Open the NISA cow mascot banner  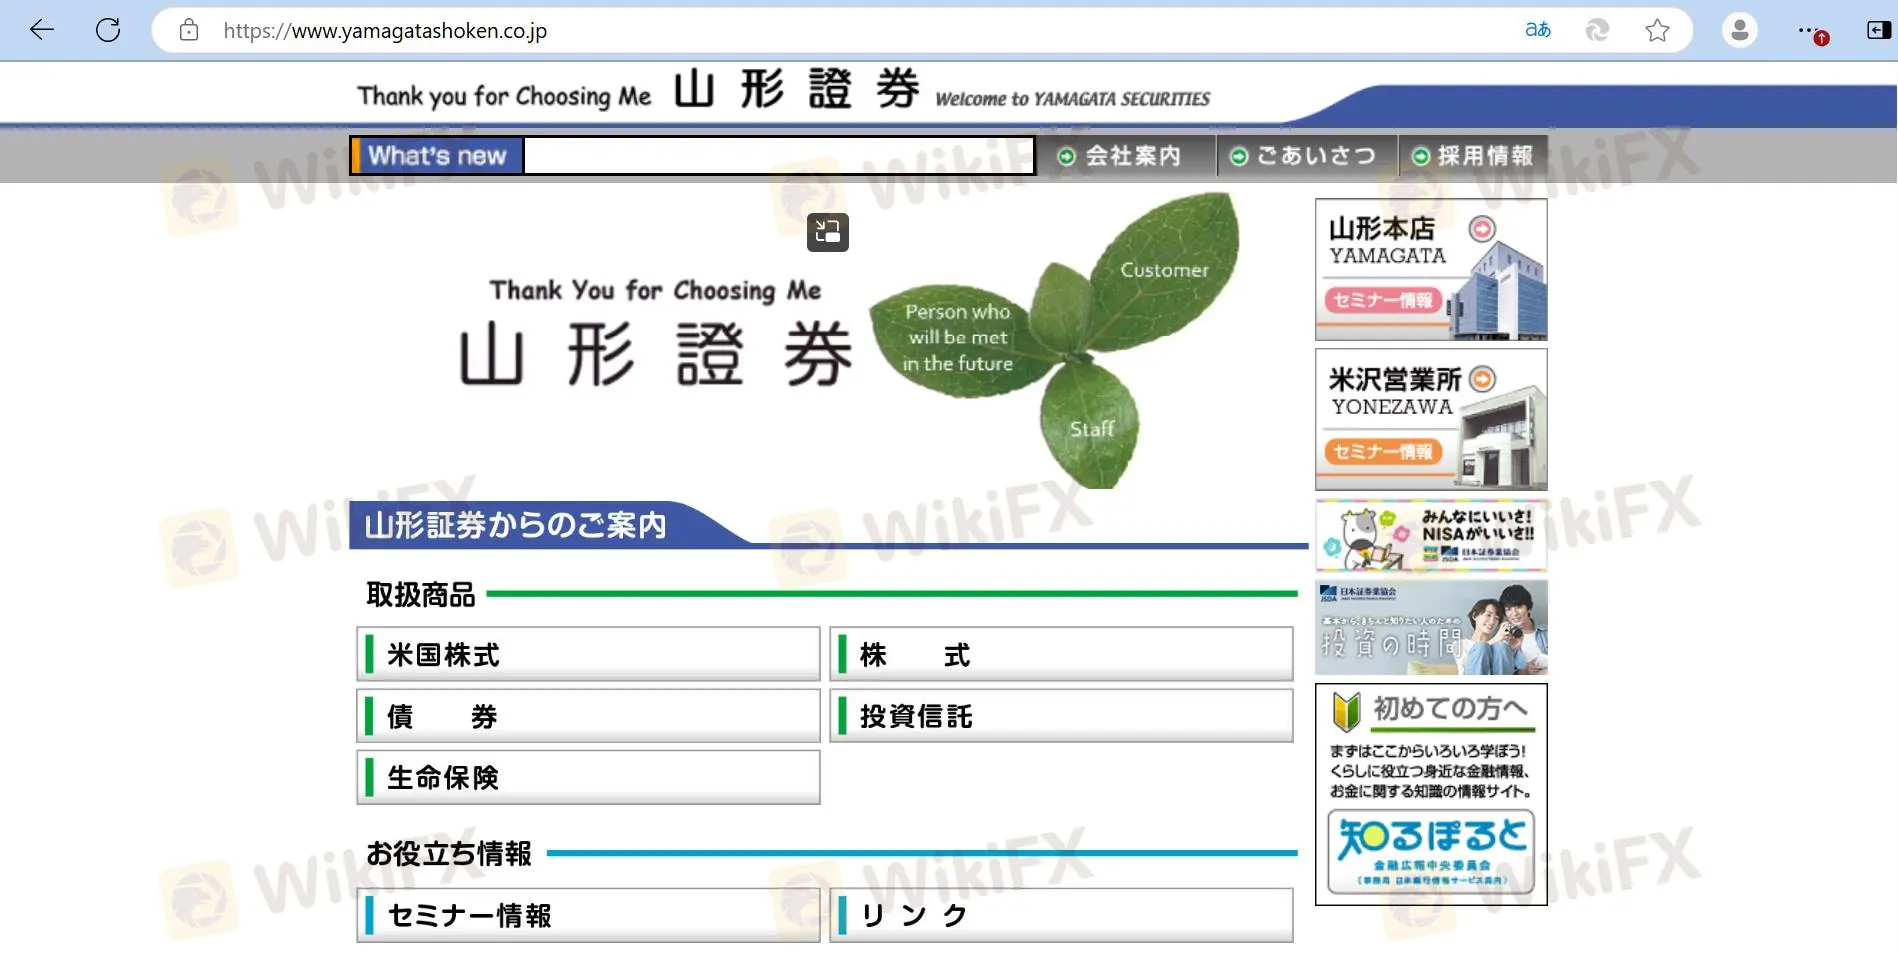(1431, 536)
